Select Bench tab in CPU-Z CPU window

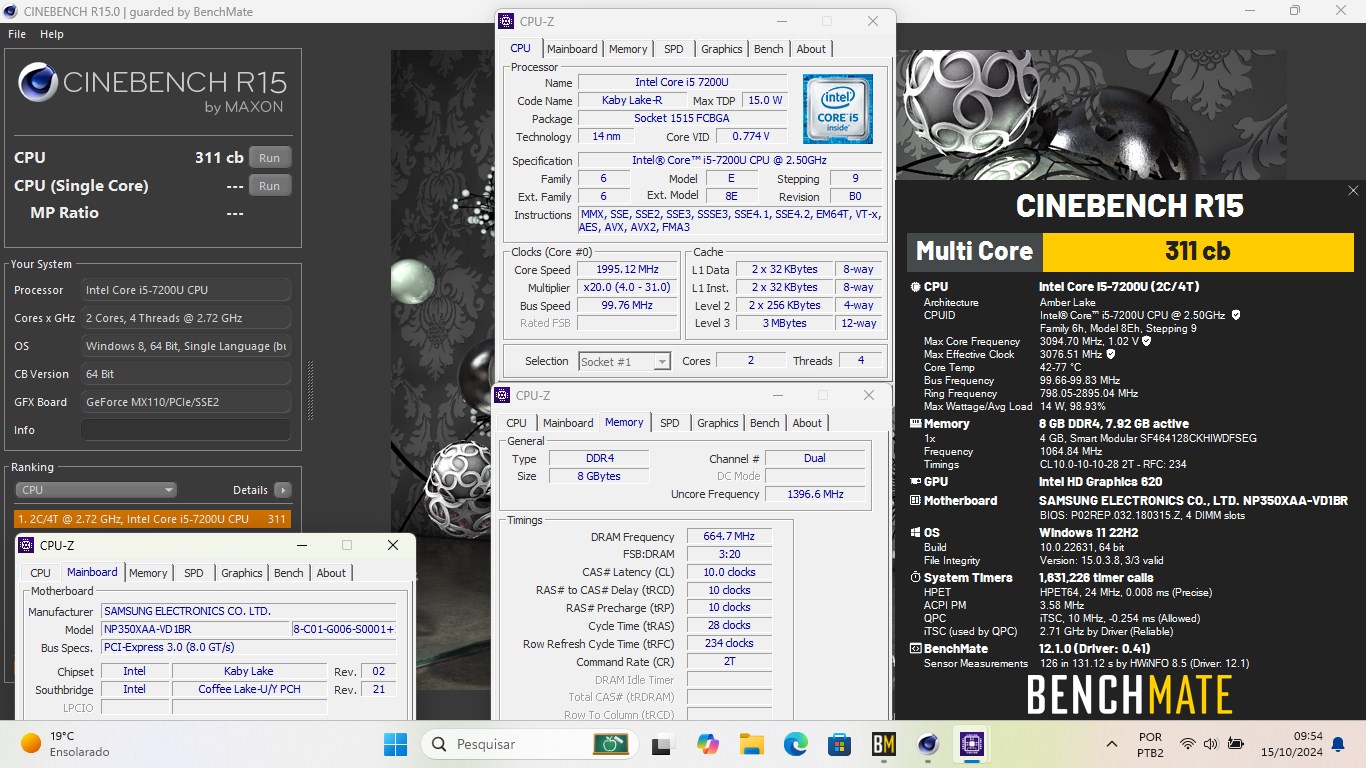coord(769,49)
